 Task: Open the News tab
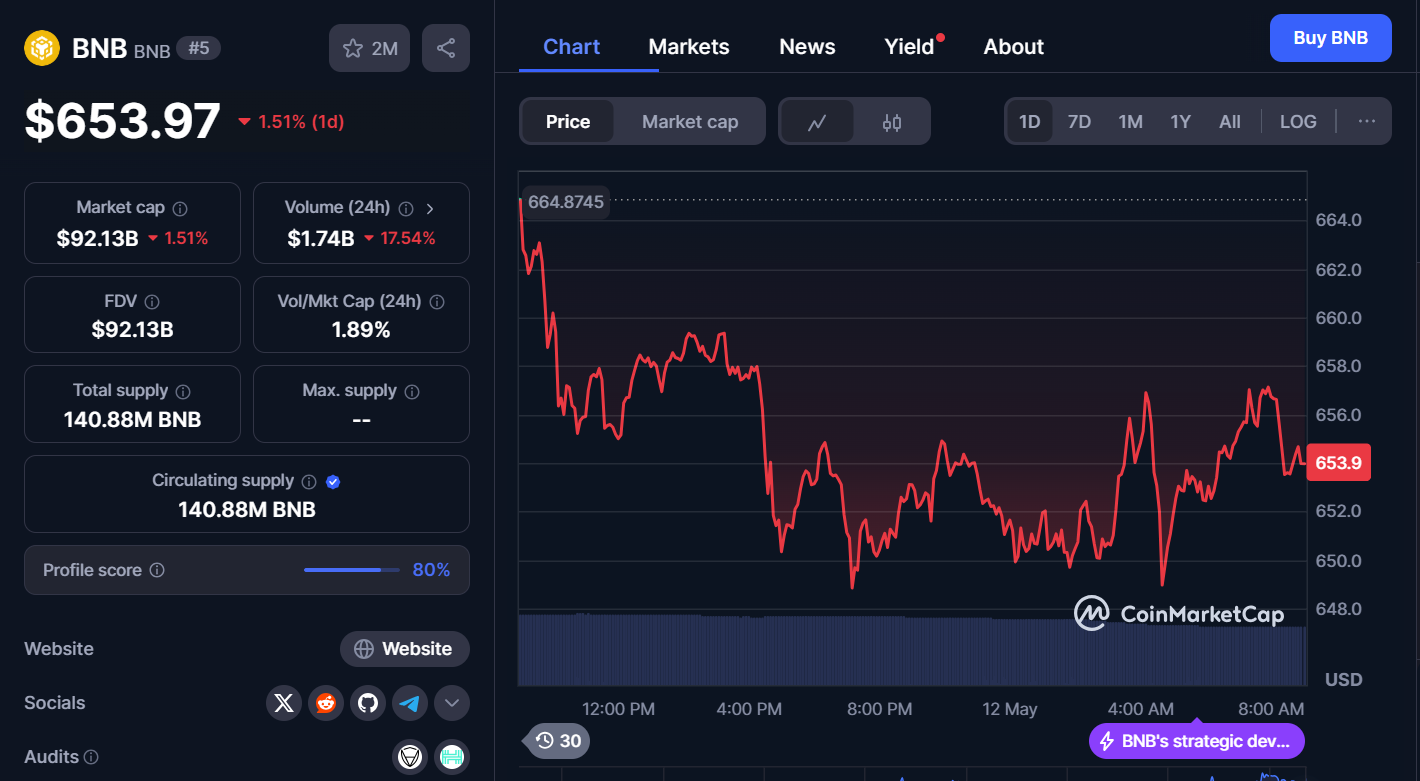tap(807, 47)
